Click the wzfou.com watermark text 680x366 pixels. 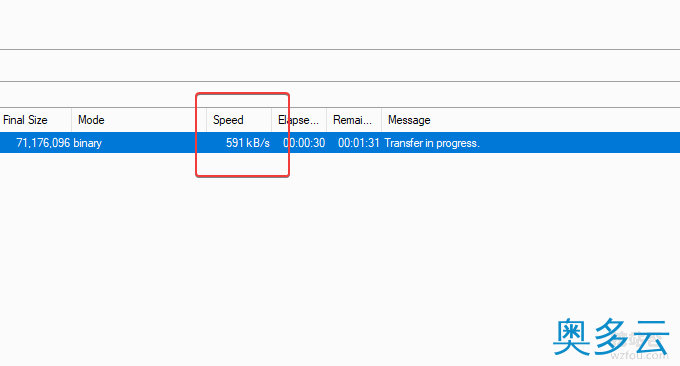coord(639,356)
